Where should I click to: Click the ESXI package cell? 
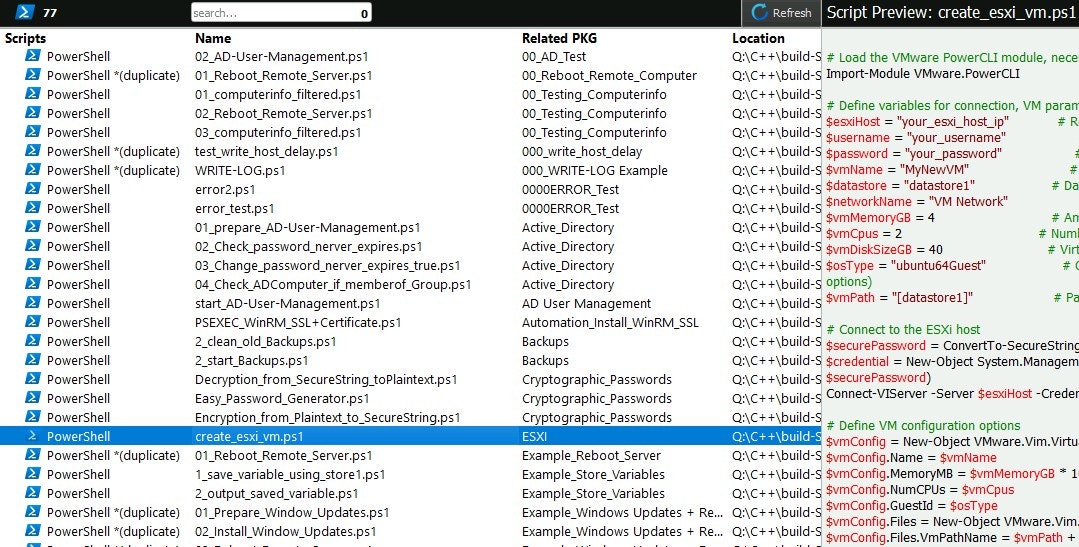pos(535,436)
